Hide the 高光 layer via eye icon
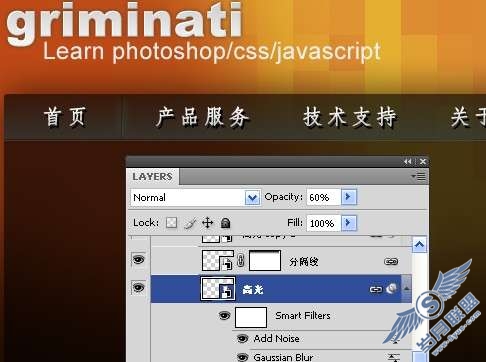 pos(138,287)
